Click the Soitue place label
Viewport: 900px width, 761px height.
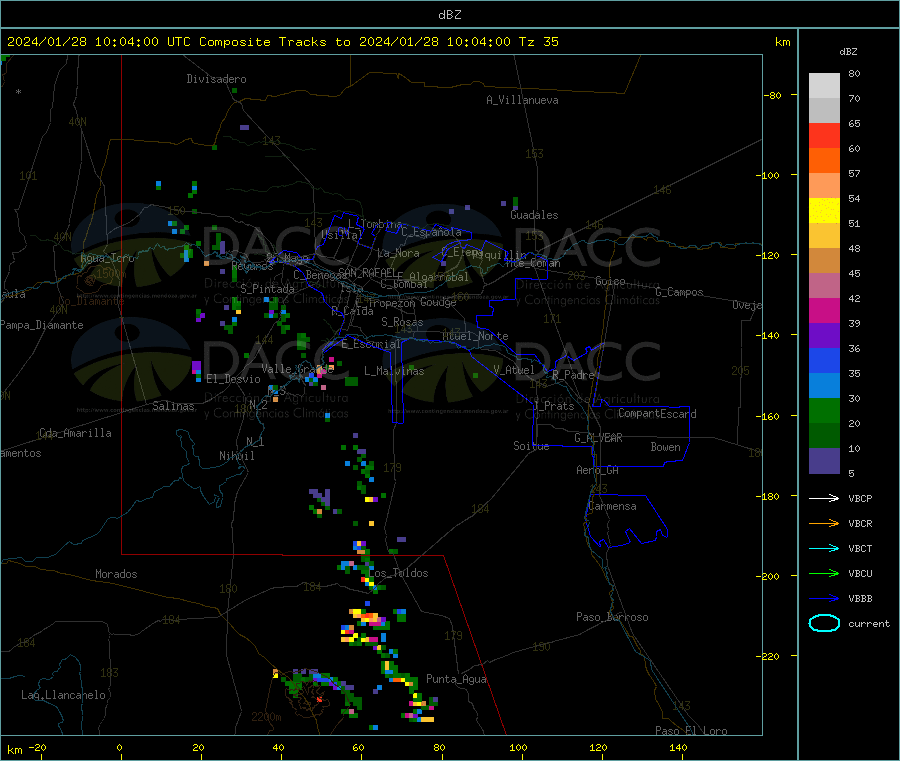[531, 446]
